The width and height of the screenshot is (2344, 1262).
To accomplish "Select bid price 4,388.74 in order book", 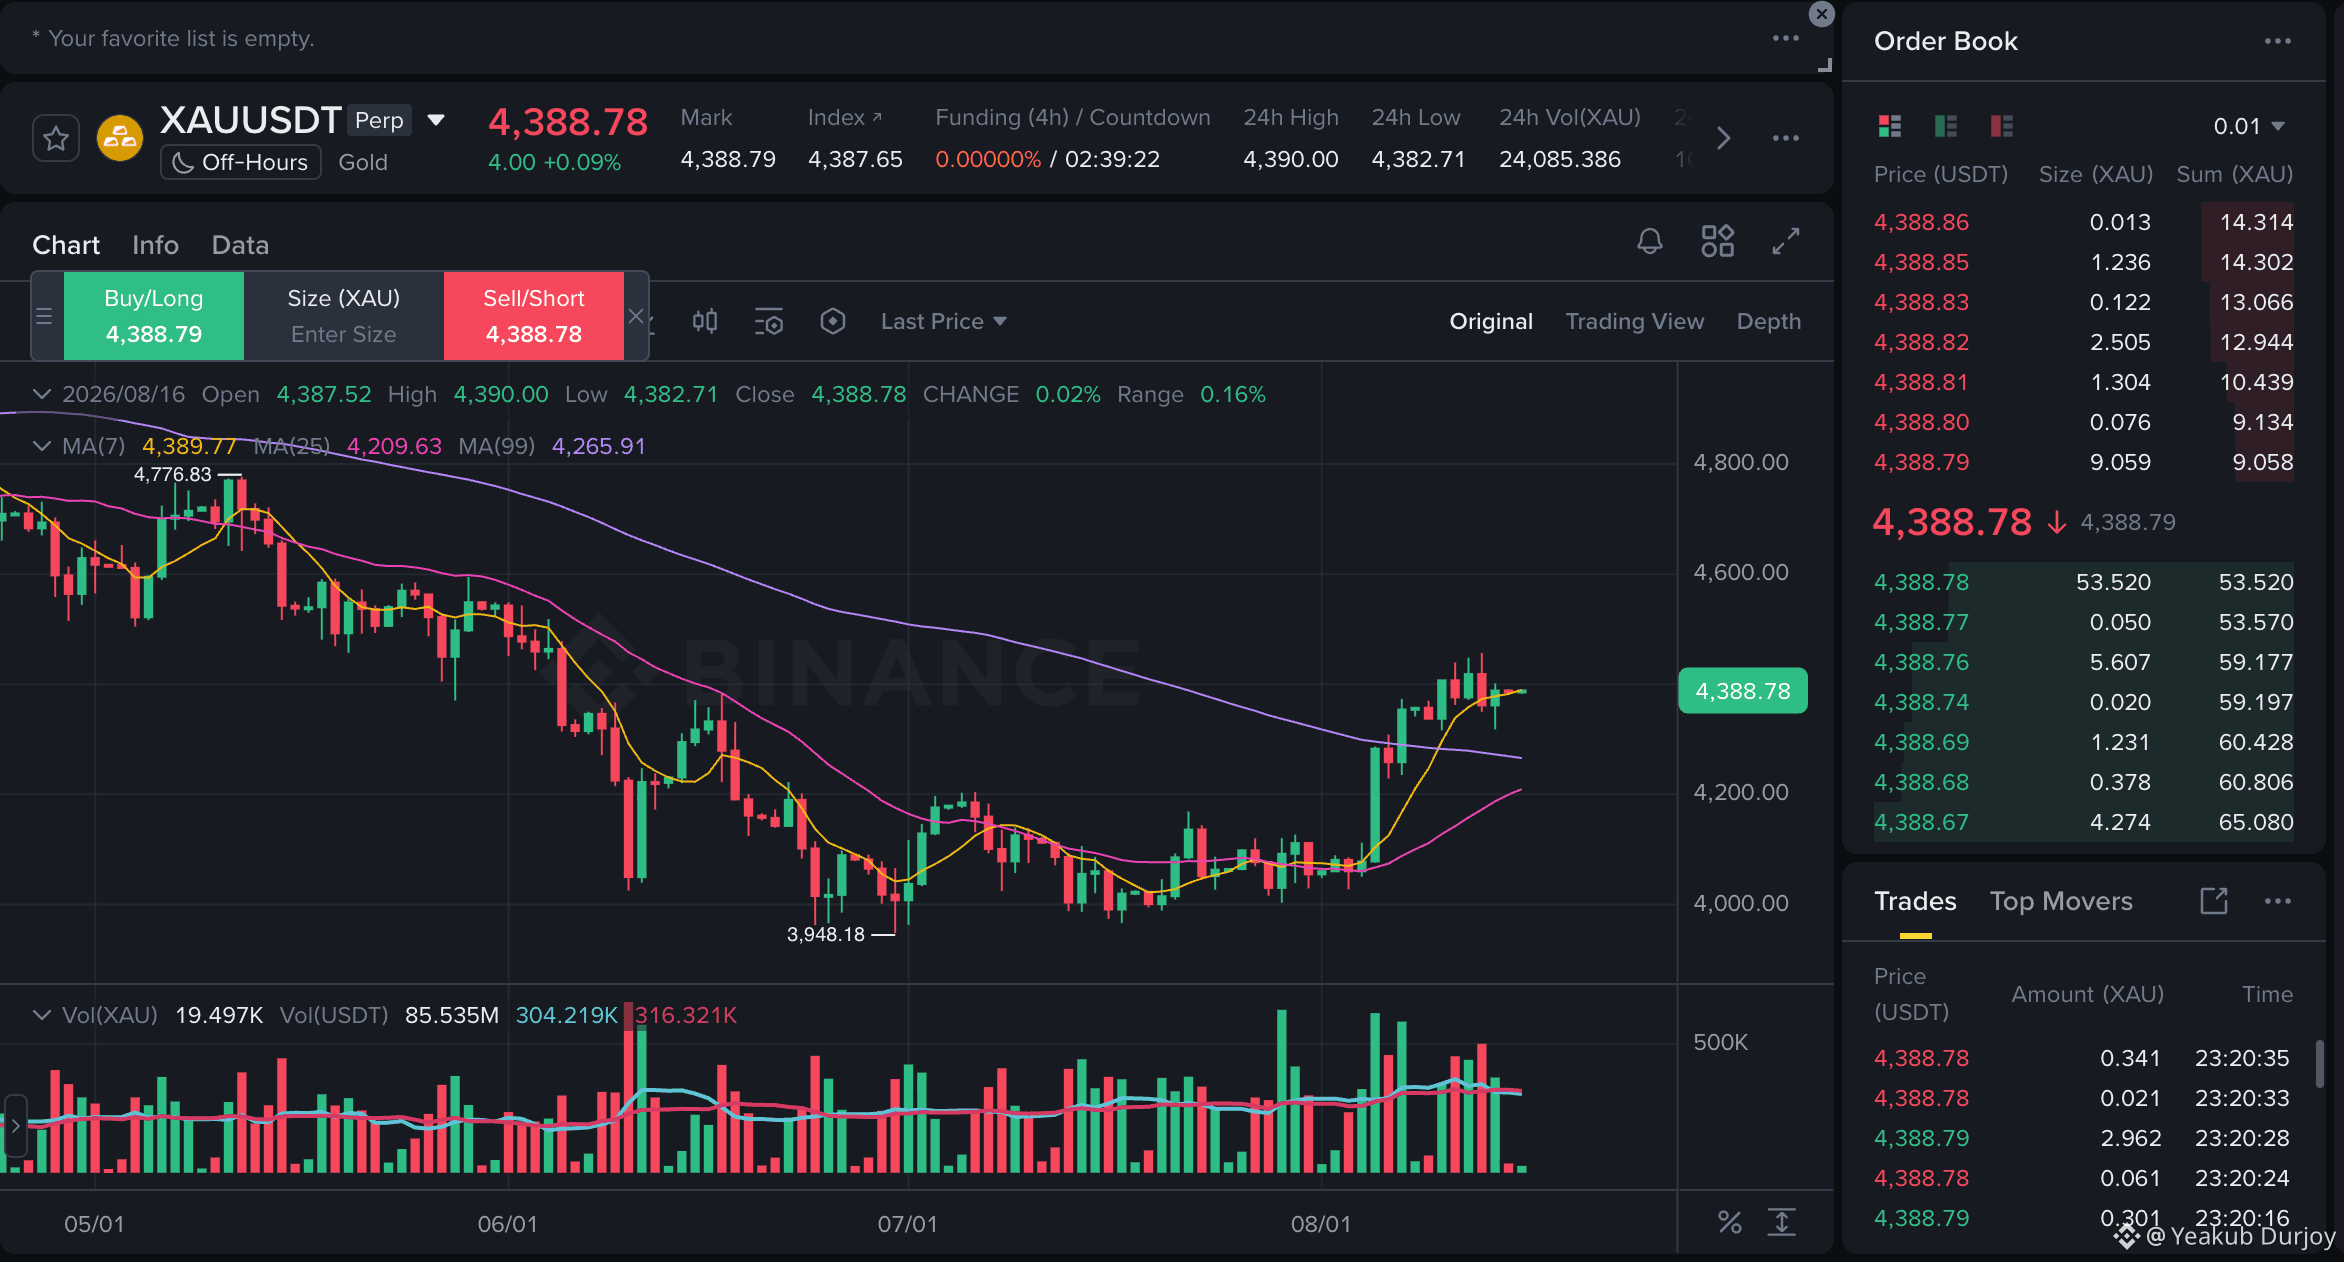I will [x=1921, y=702].
